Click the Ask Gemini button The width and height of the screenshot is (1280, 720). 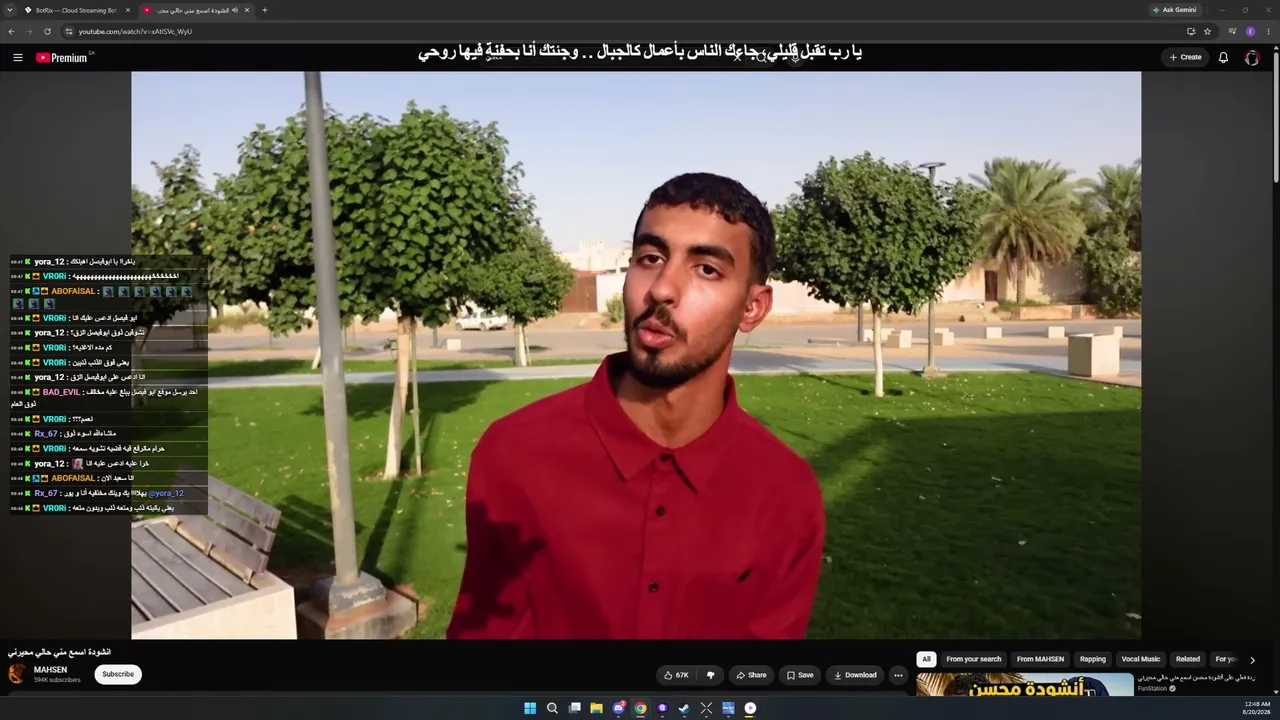point(1175,10)
